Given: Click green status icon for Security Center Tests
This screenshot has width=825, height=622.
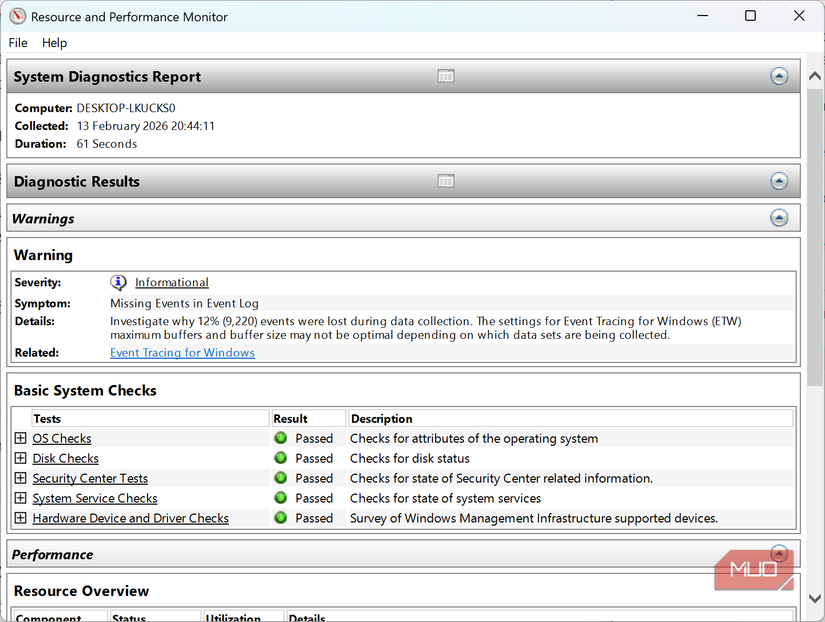Looking at the screenshot, I should click(x=281, y=478).
